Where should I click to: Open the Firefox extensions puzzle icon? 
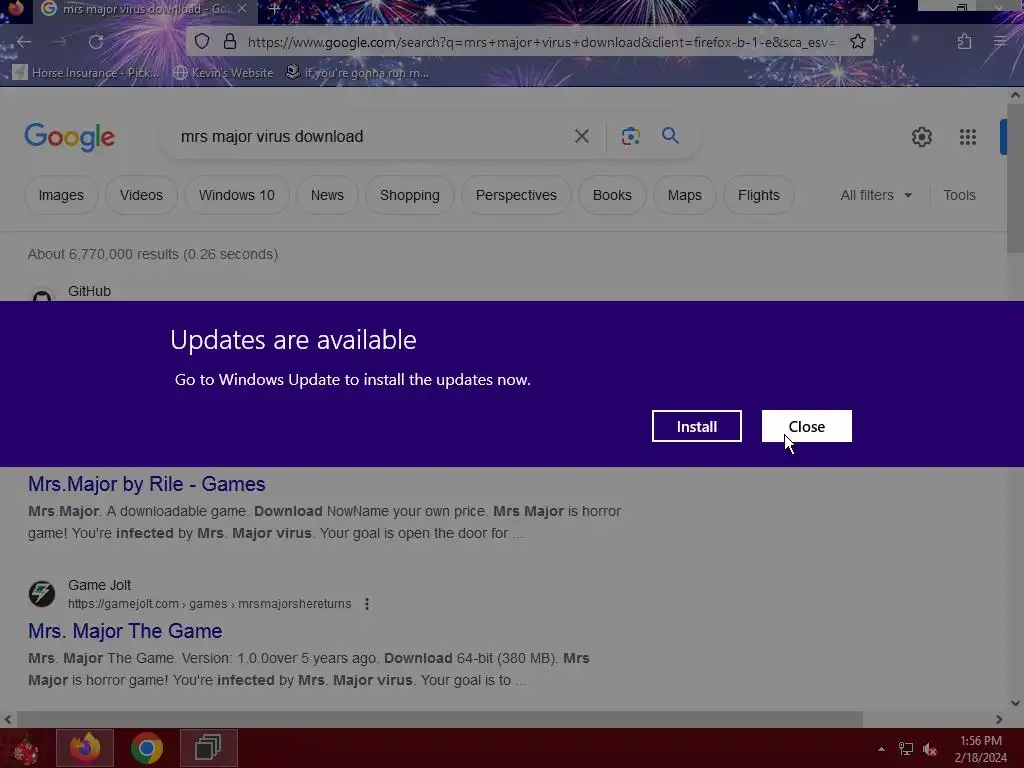point(964,42)
